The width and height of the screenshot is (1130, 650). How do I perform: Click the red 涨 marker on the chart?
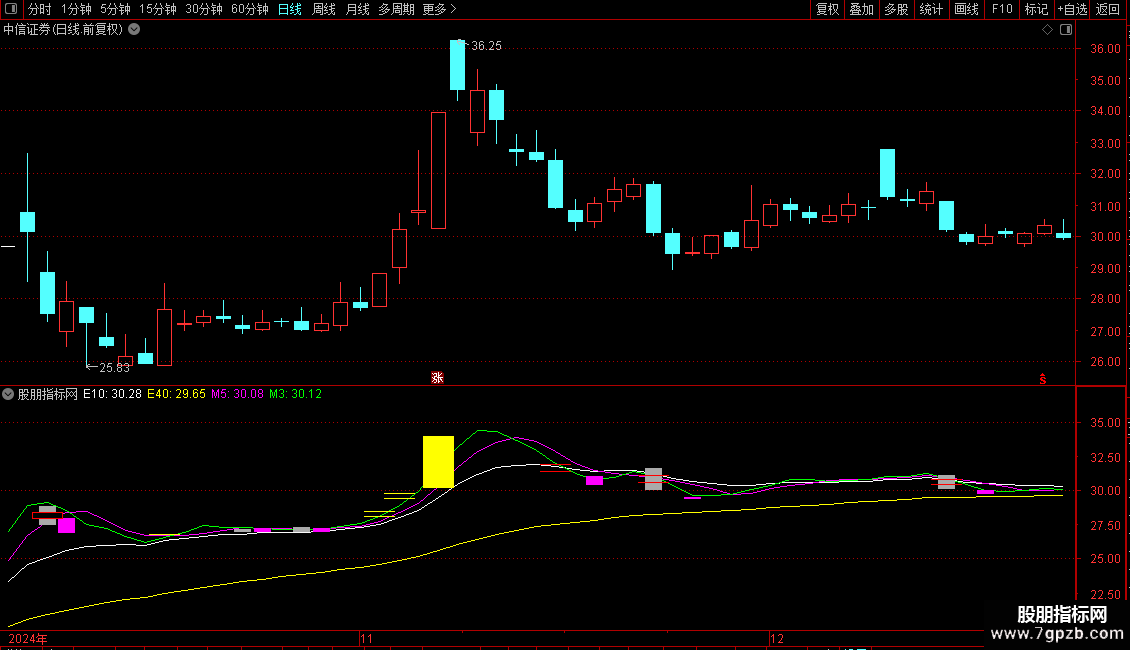coord(437,378)
